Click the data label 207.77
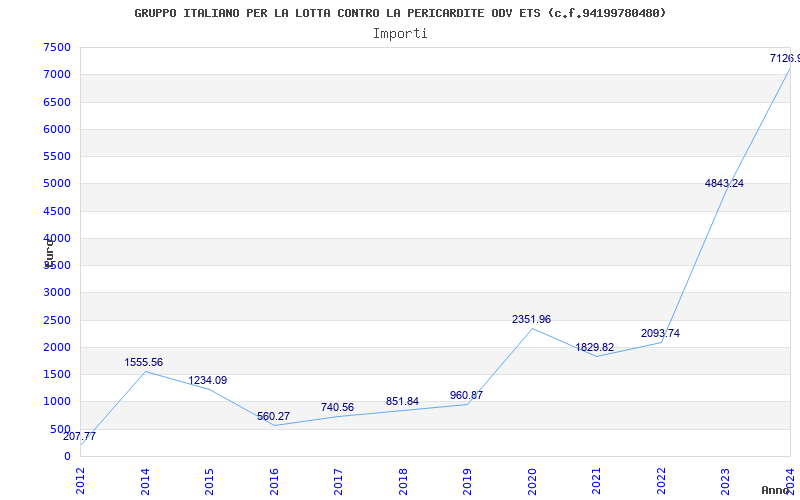The height and width of the screenshot is (500, 800). (x=79, y=437)
